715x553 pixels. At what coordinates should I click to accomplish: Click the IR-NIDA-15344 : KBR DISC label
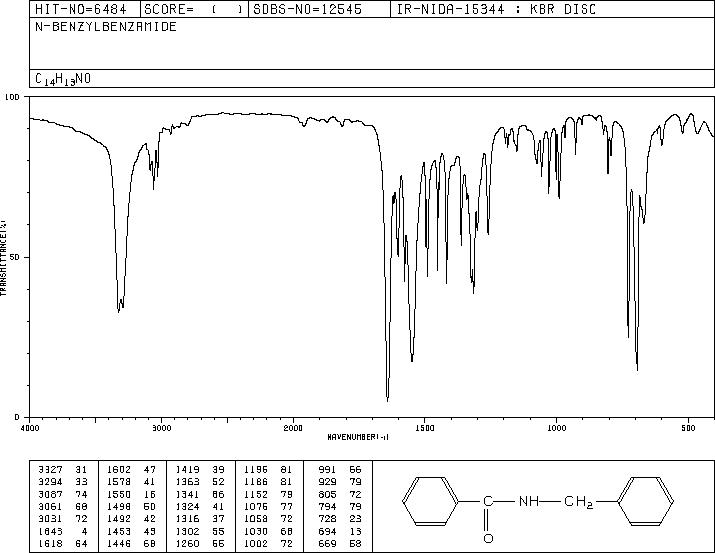click(496, 9)
